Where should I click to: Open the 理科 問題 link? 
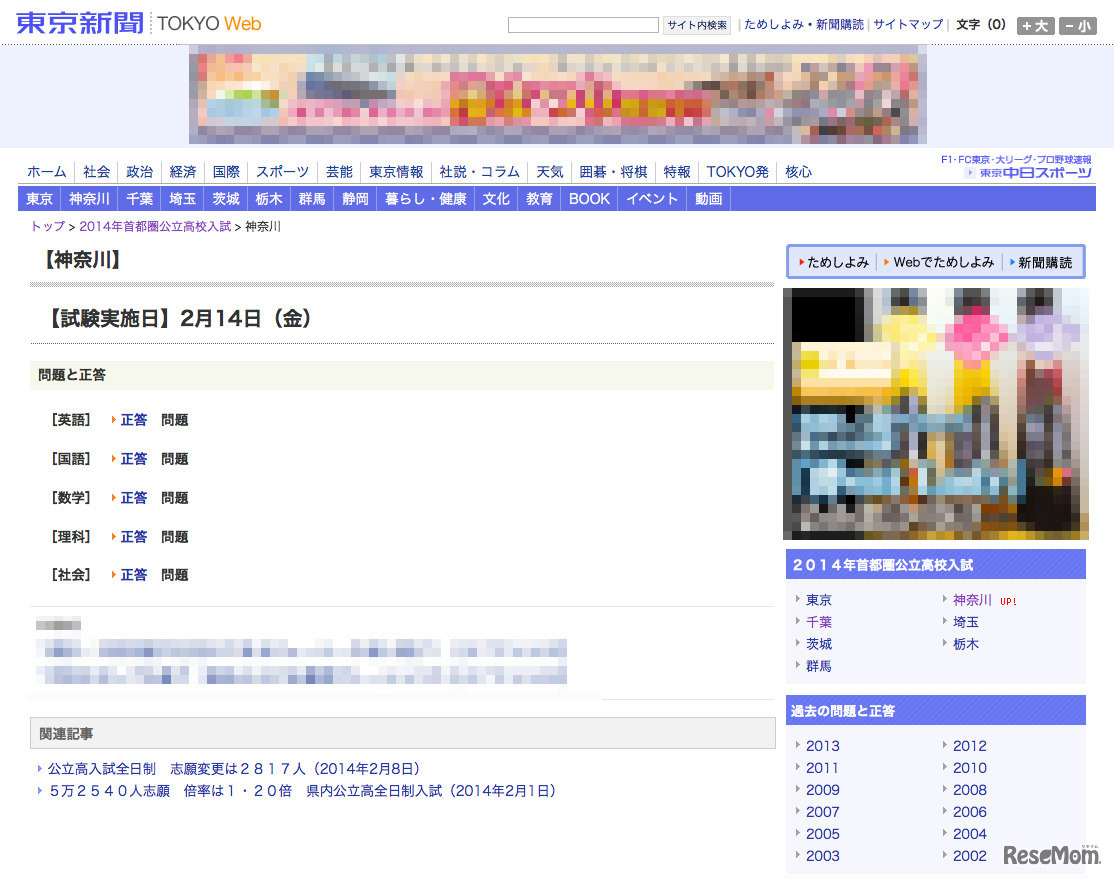tap(174, 537)
